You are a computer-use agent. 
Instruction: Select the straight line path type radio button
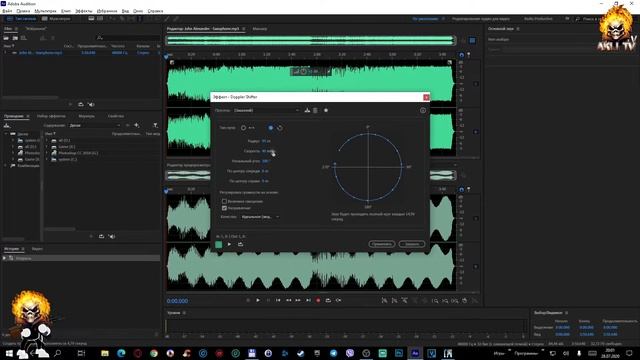(243, 128)
